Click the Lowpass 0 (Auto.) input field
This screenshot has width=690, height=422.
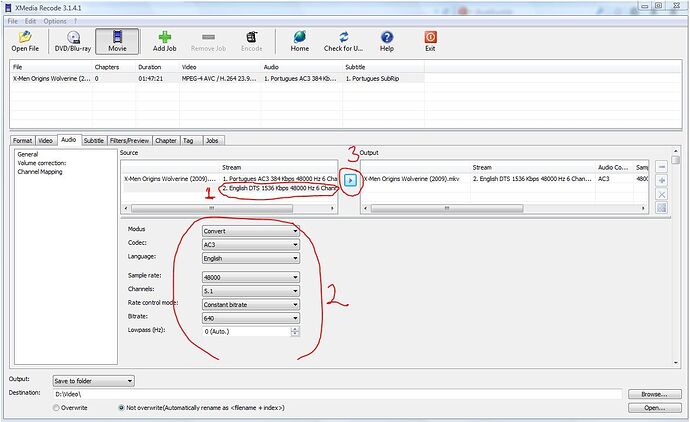point(246,332)
